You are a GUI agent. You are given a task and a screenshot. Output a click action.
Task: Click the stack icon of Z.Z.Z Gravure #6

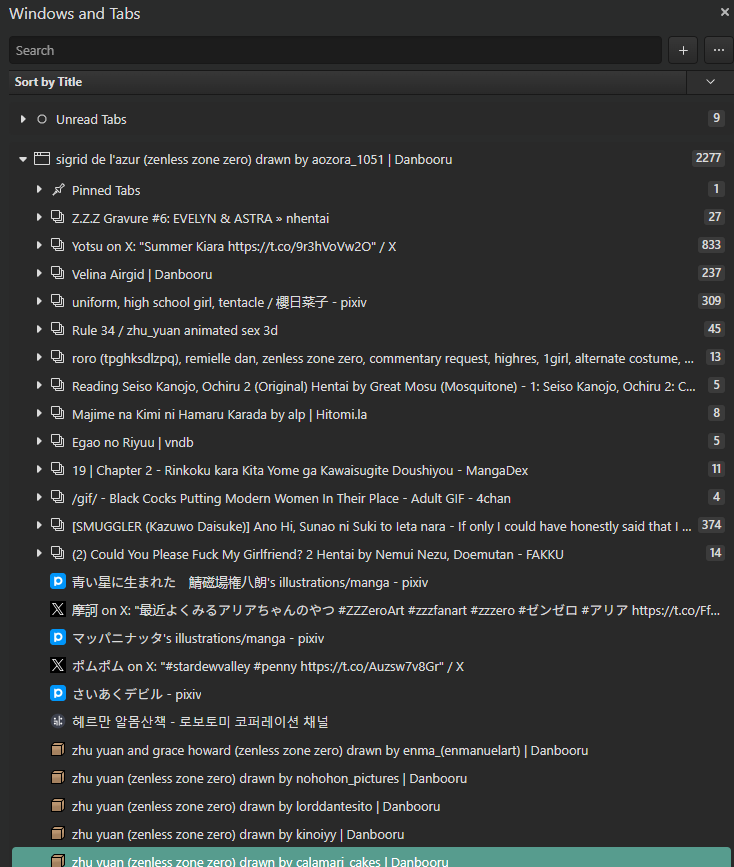tap(58, 217)
